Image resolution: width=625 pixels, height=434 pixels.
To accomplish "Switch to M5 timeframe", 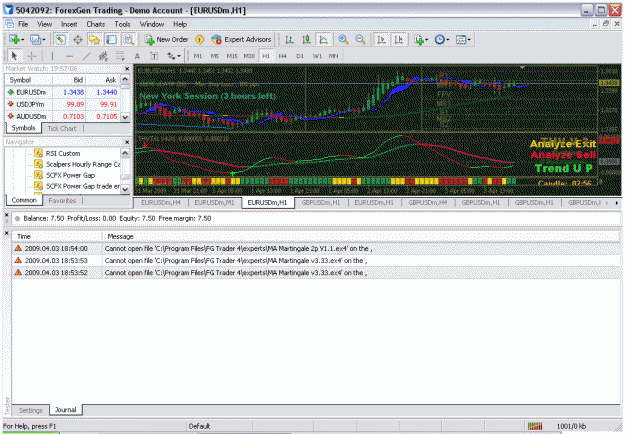I will point(214,56).
